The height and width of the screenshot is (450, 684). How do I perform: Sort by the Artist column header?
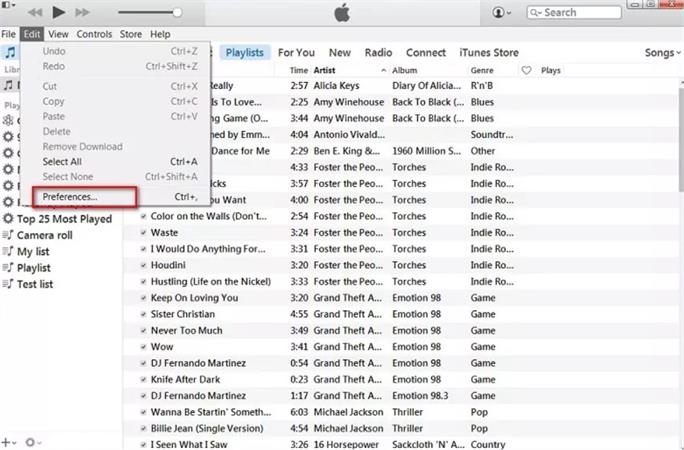[x=325, y=70]
